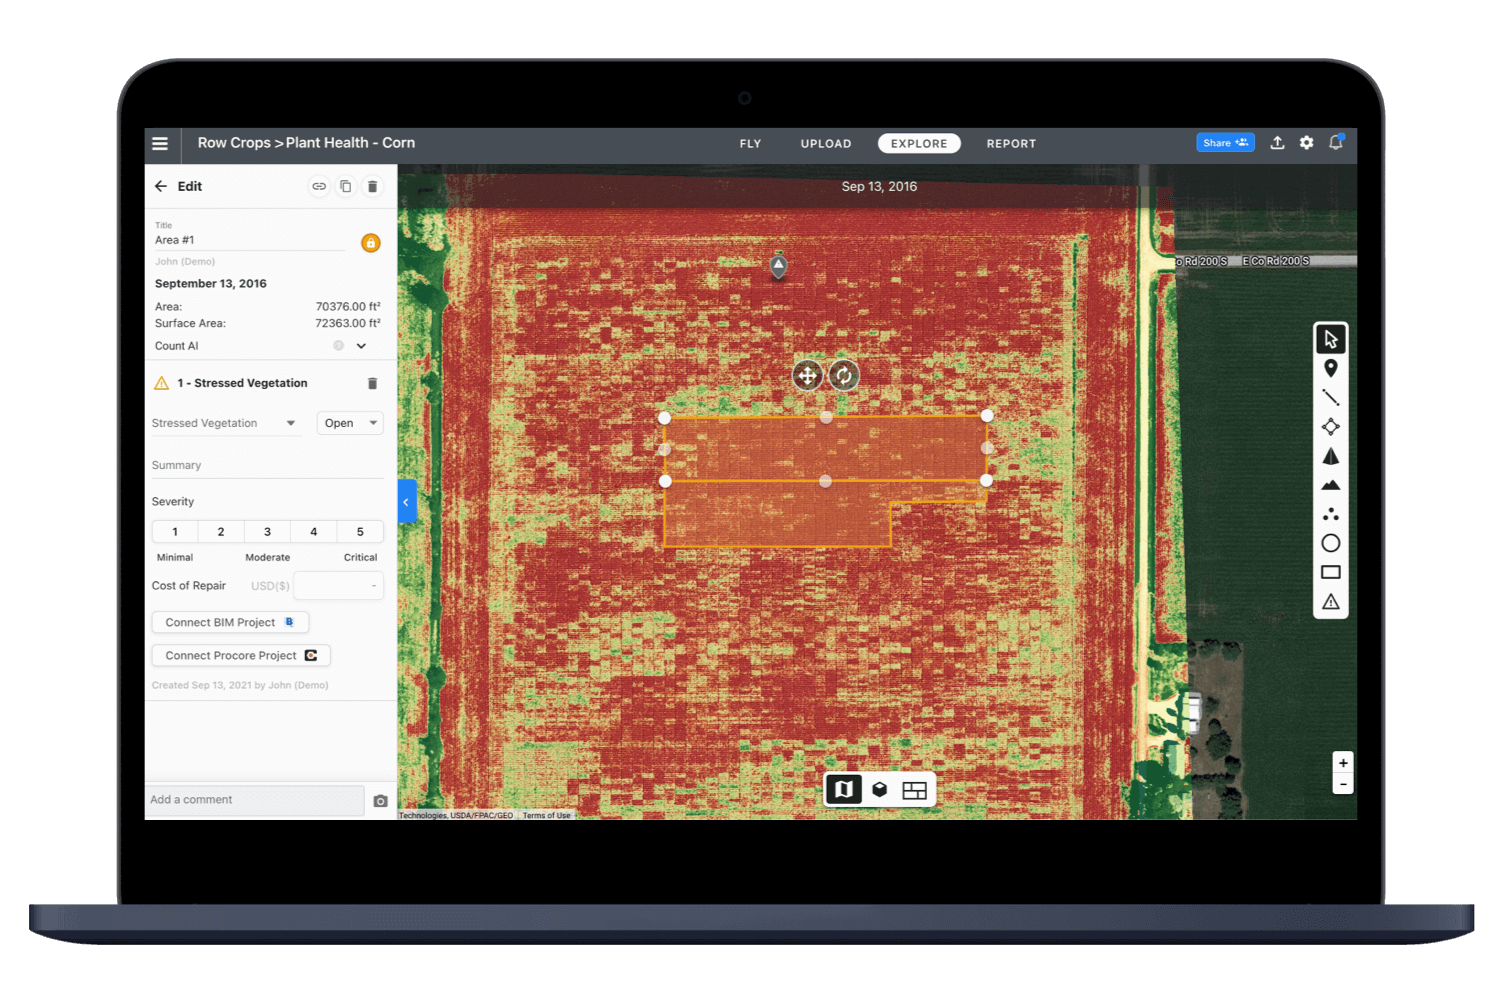The height and width of the screenshot is (1000, 1500).
Task: Open the issue status dropdown showing Open
Action: (349, 423)
